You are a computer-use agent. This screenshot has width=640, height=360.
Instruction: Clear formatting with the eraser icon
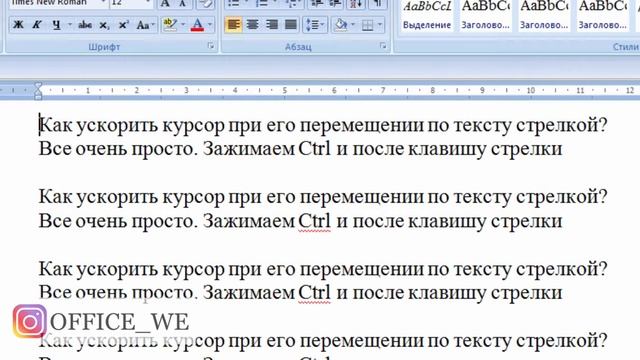205,4
